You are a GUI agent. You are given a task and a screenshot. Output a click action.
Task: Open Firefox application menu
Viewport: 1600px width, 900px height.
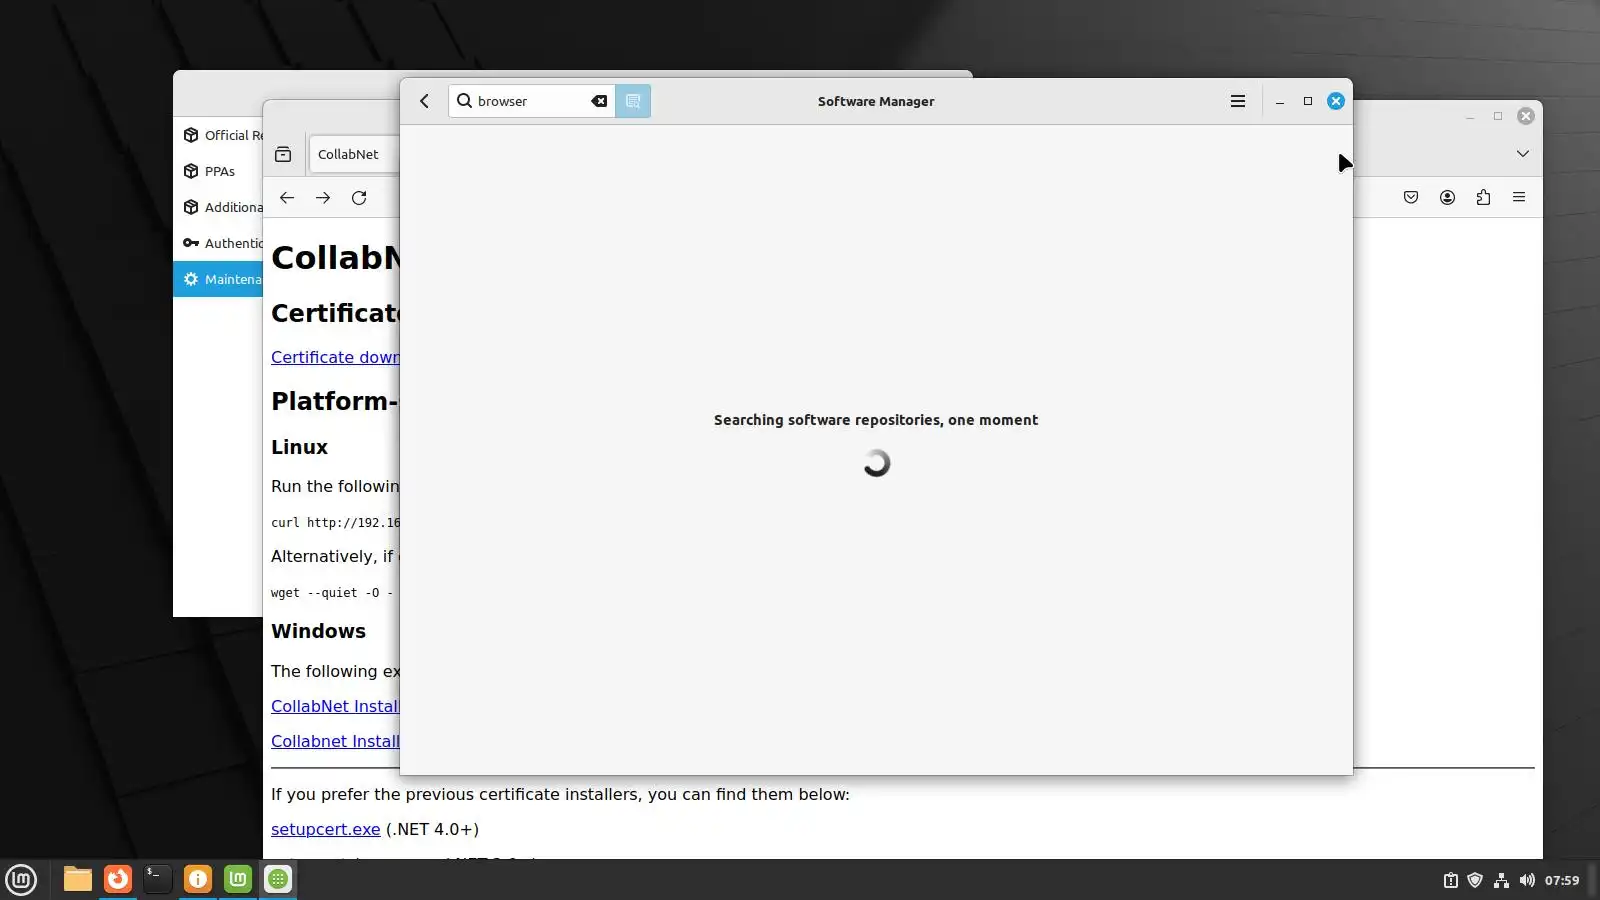1519,198
